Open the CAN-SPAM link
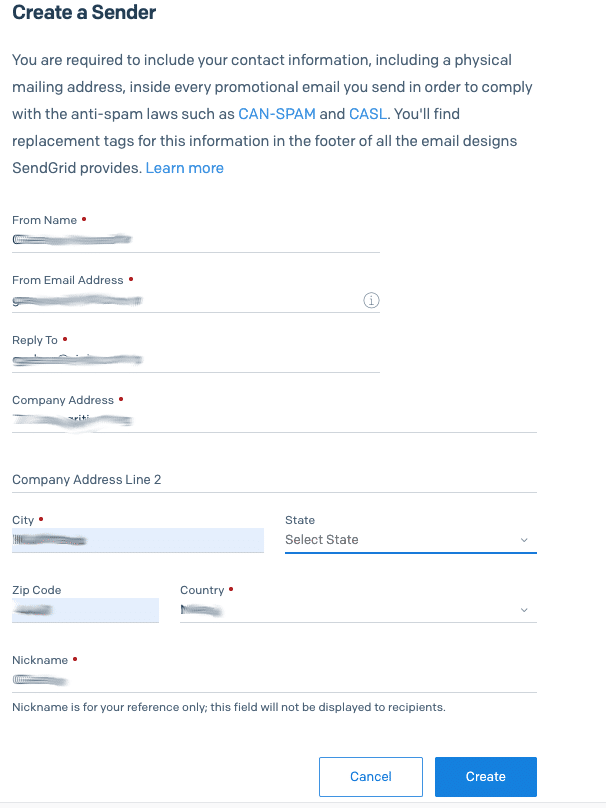This screenshot has width=606, height=808. point(278,113)
